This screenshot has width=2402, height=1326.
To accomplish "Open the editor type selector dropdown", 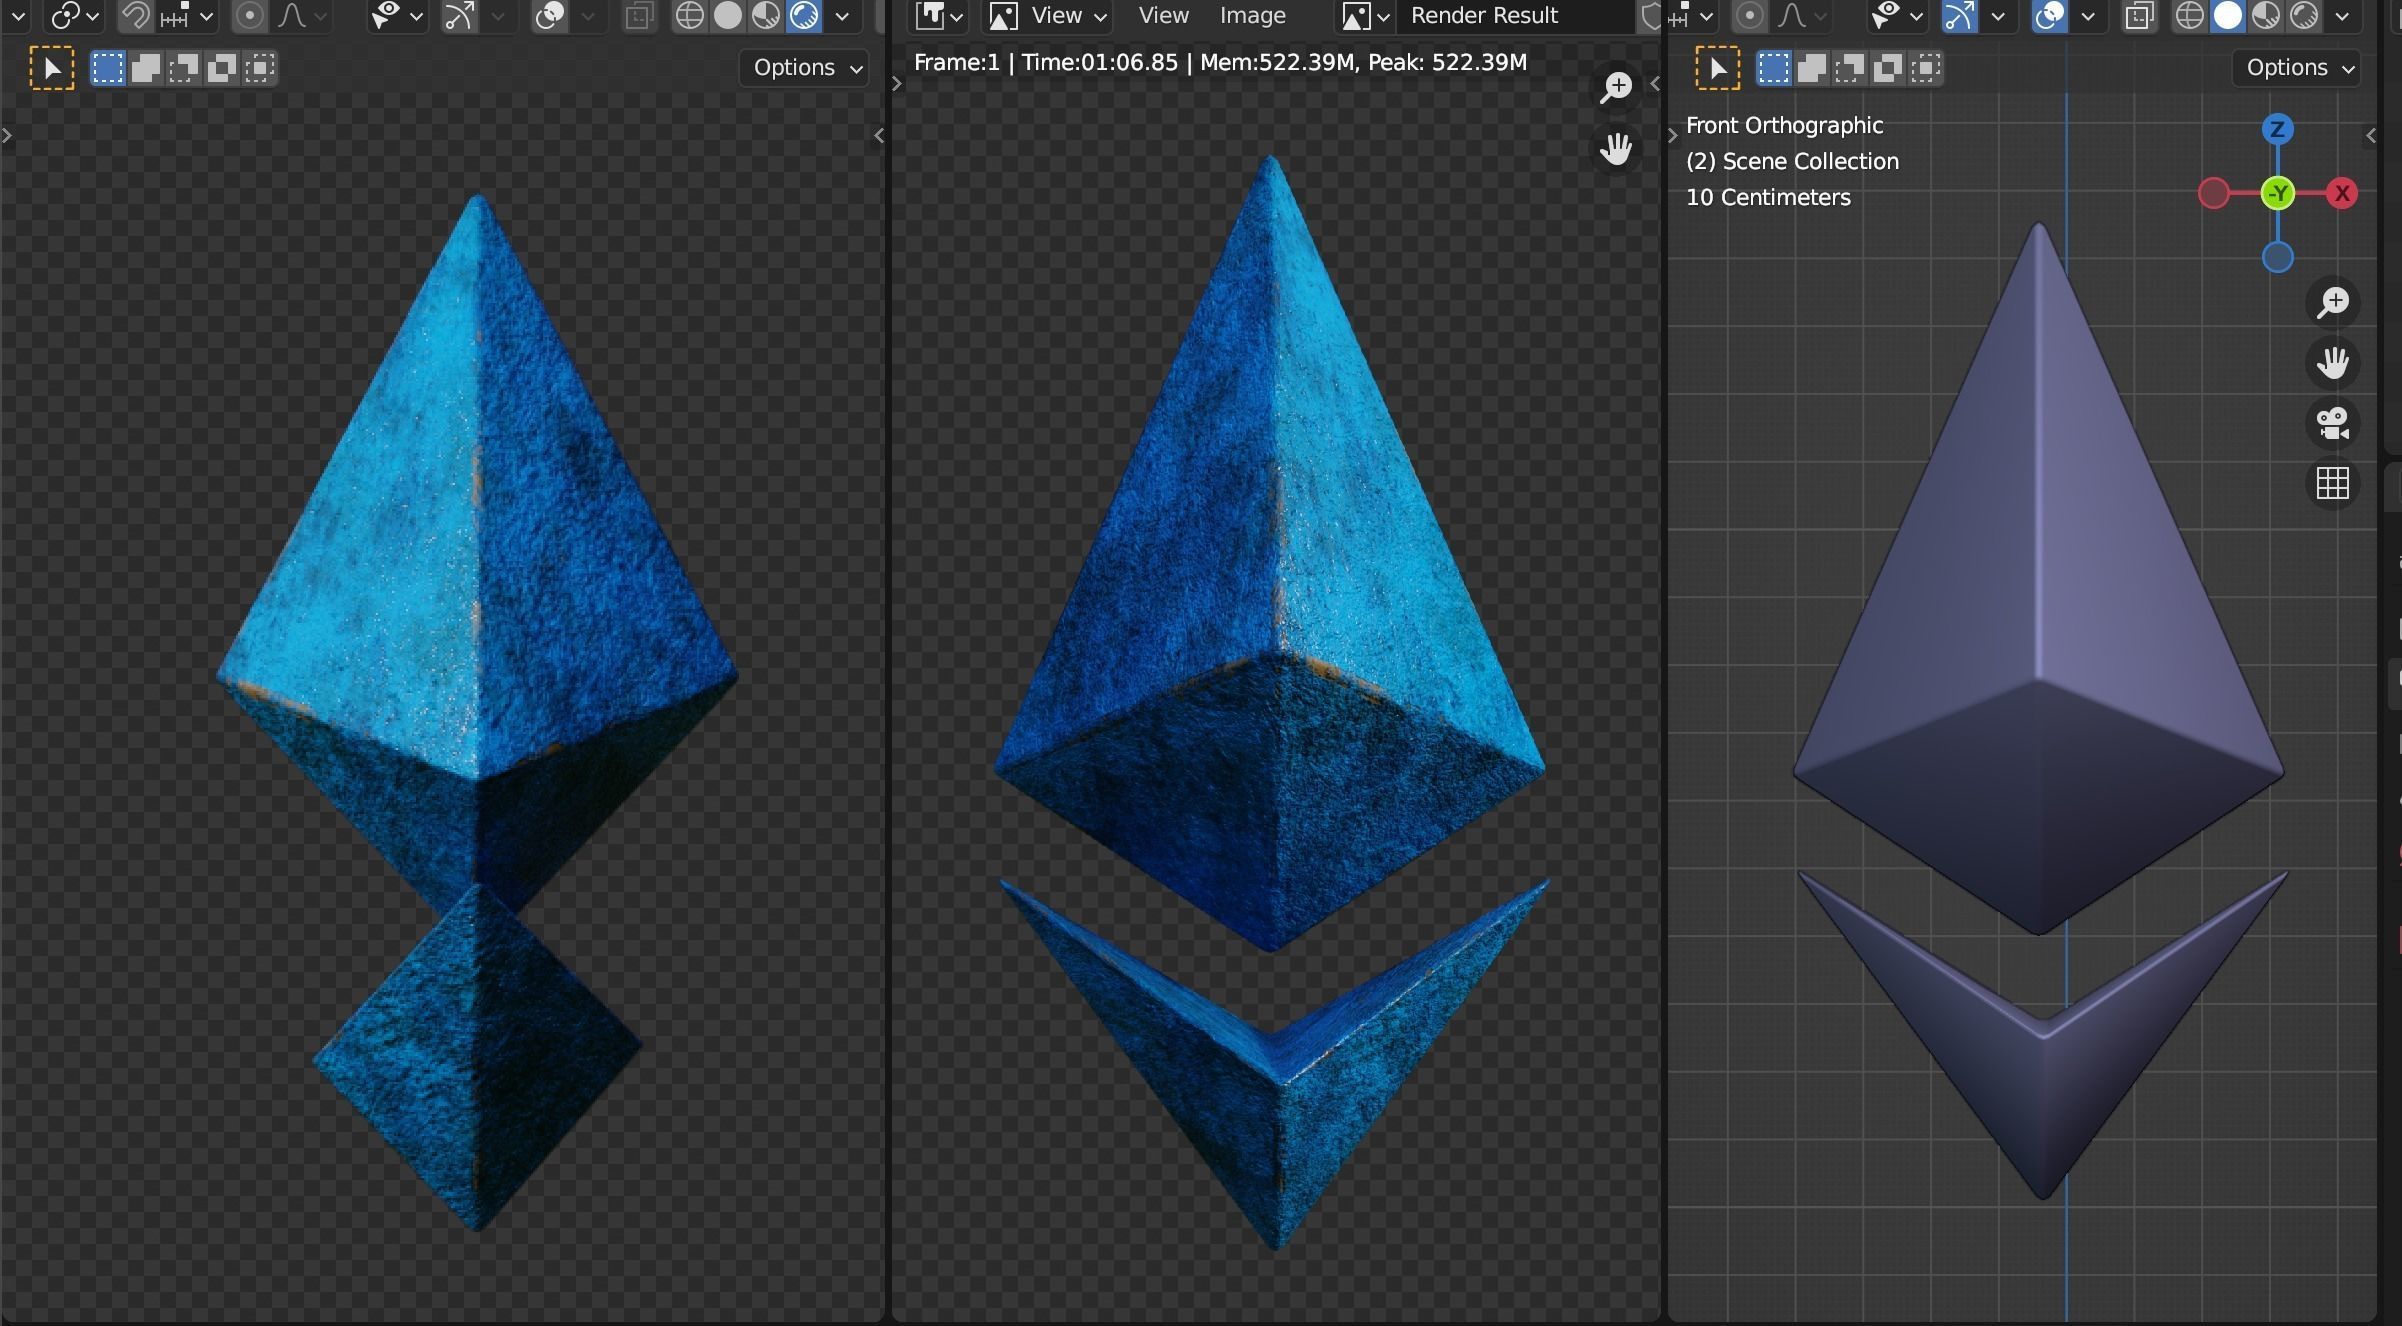I will (x=937, y=16).
